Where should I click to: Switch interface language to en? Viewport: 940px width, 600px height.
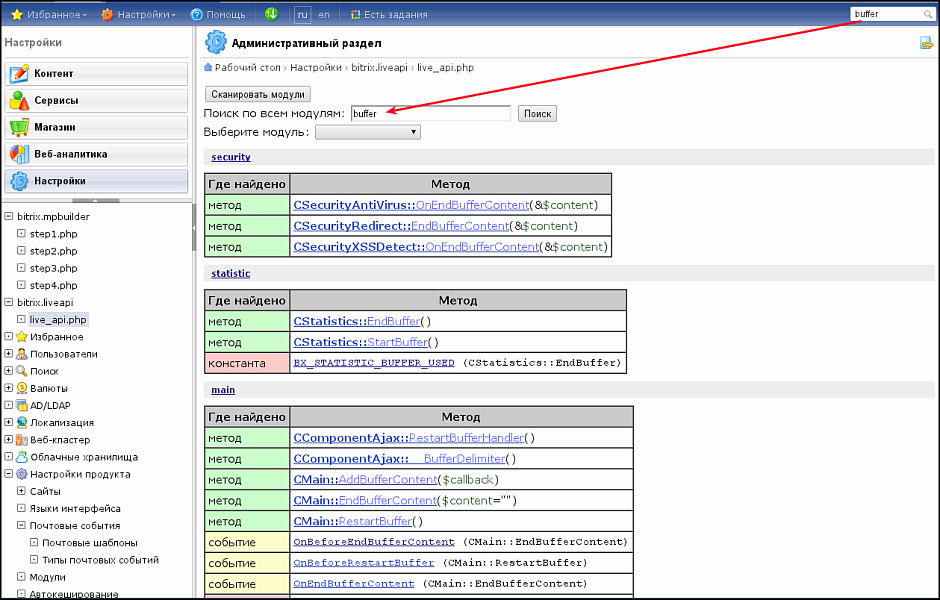324,15
